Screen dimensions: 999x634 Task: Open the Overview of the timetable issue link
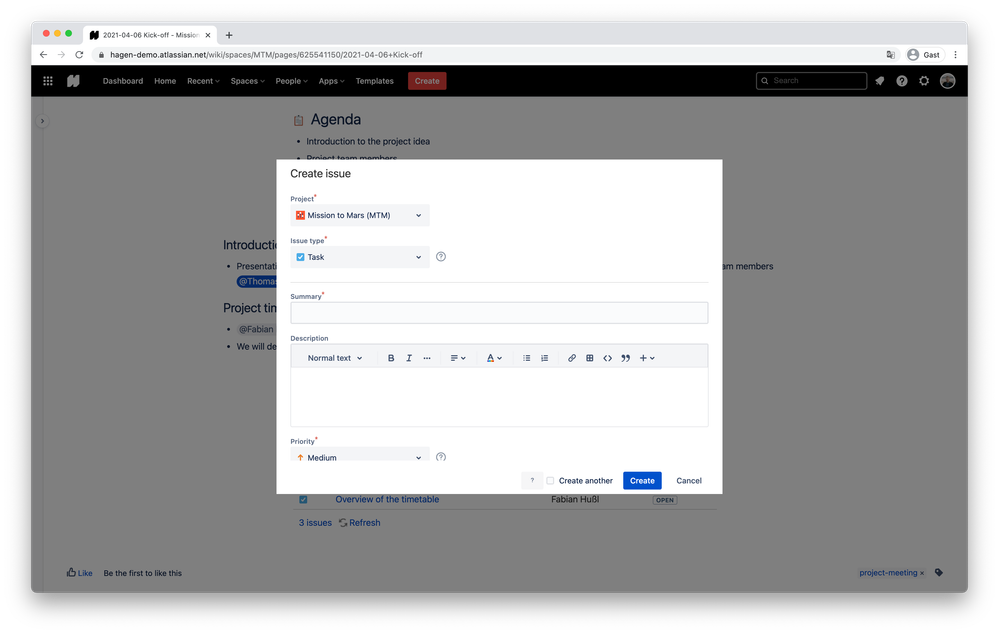[387, 500]
